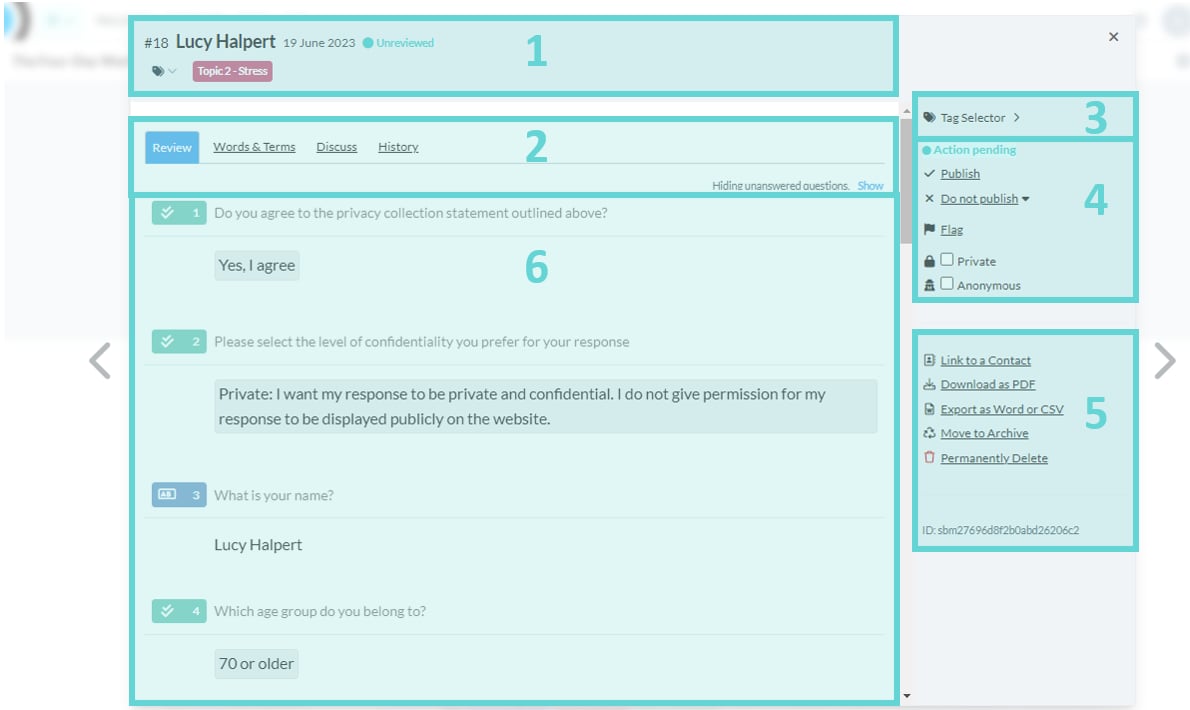Click the Unreviewed status indicator
The image size is (1190, 710).
pos(398,43)
